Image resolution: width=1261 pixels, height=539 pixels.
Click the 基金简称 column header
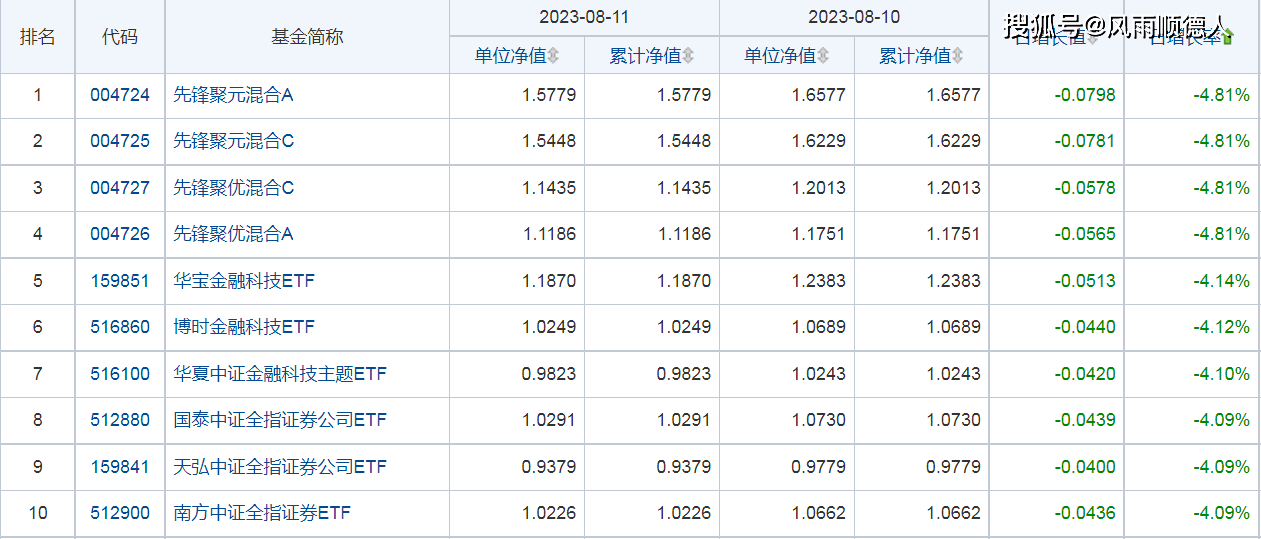tap(307, 37)
